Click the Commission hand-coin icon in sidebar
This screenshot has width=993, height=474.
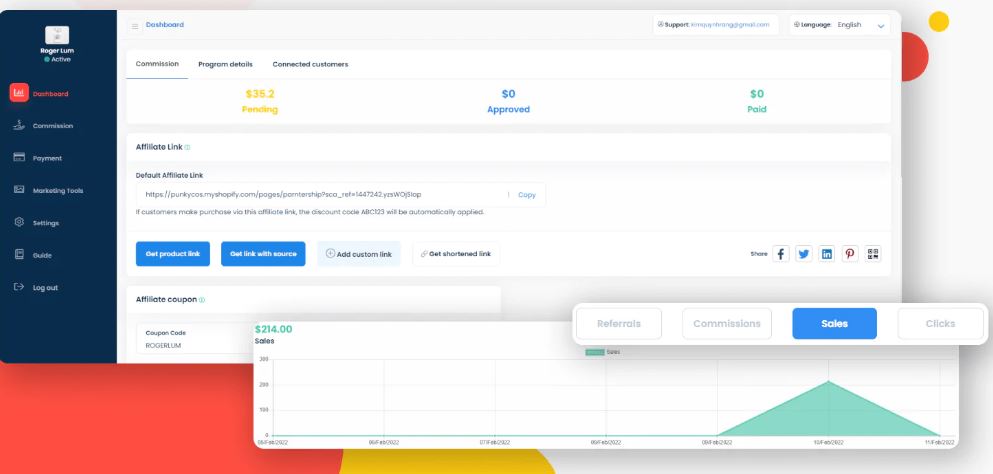click(19, 125)
